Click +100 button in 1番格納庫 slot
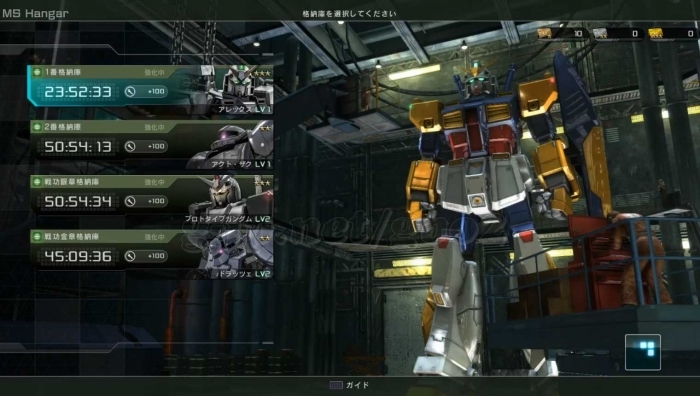 click(x=156, y=92)
